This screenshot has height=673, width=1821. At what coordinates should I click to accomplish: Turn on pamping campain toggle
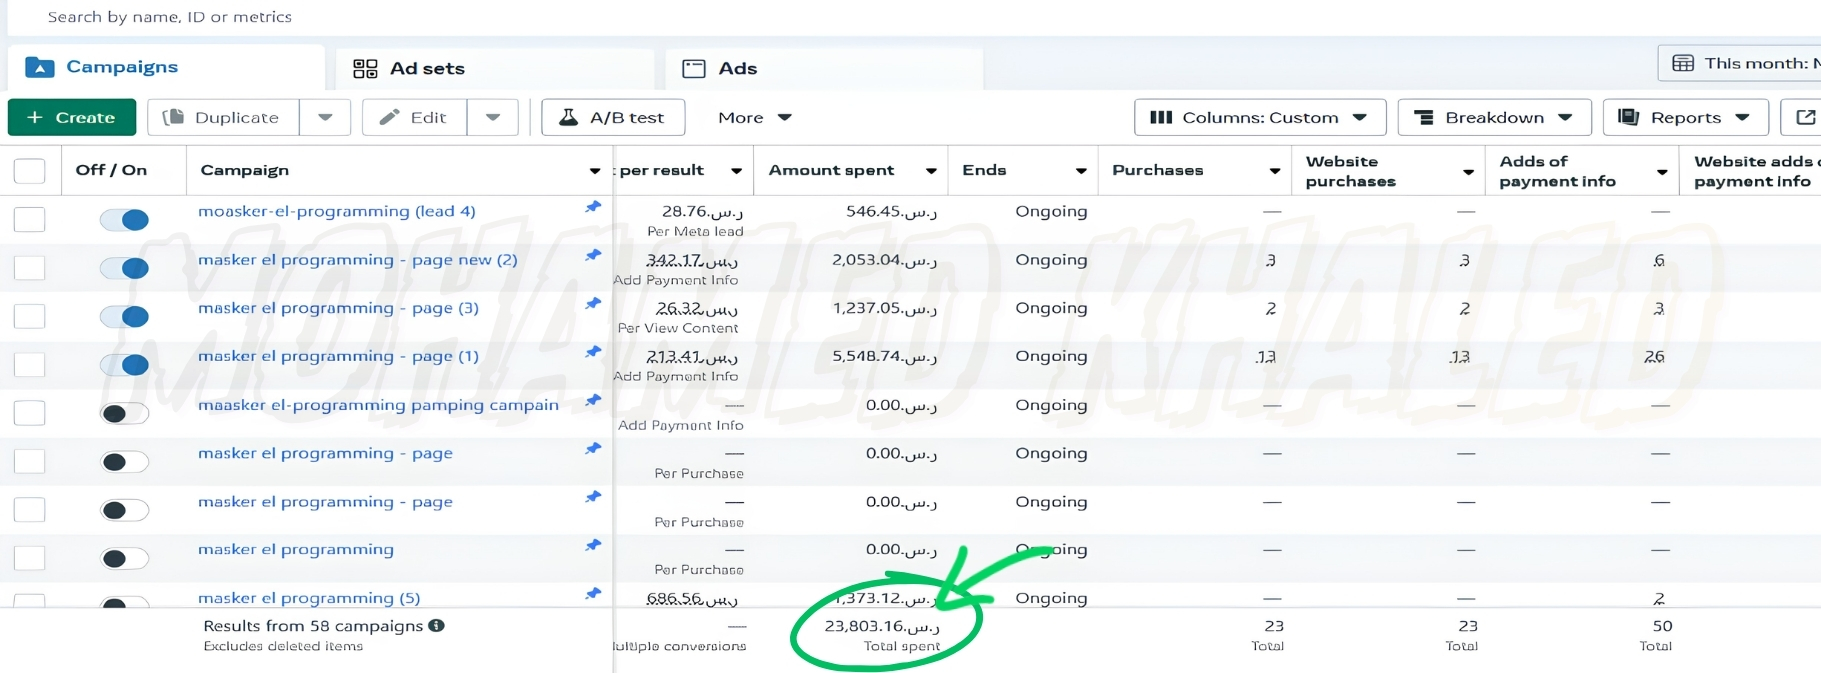pos(125,413)
